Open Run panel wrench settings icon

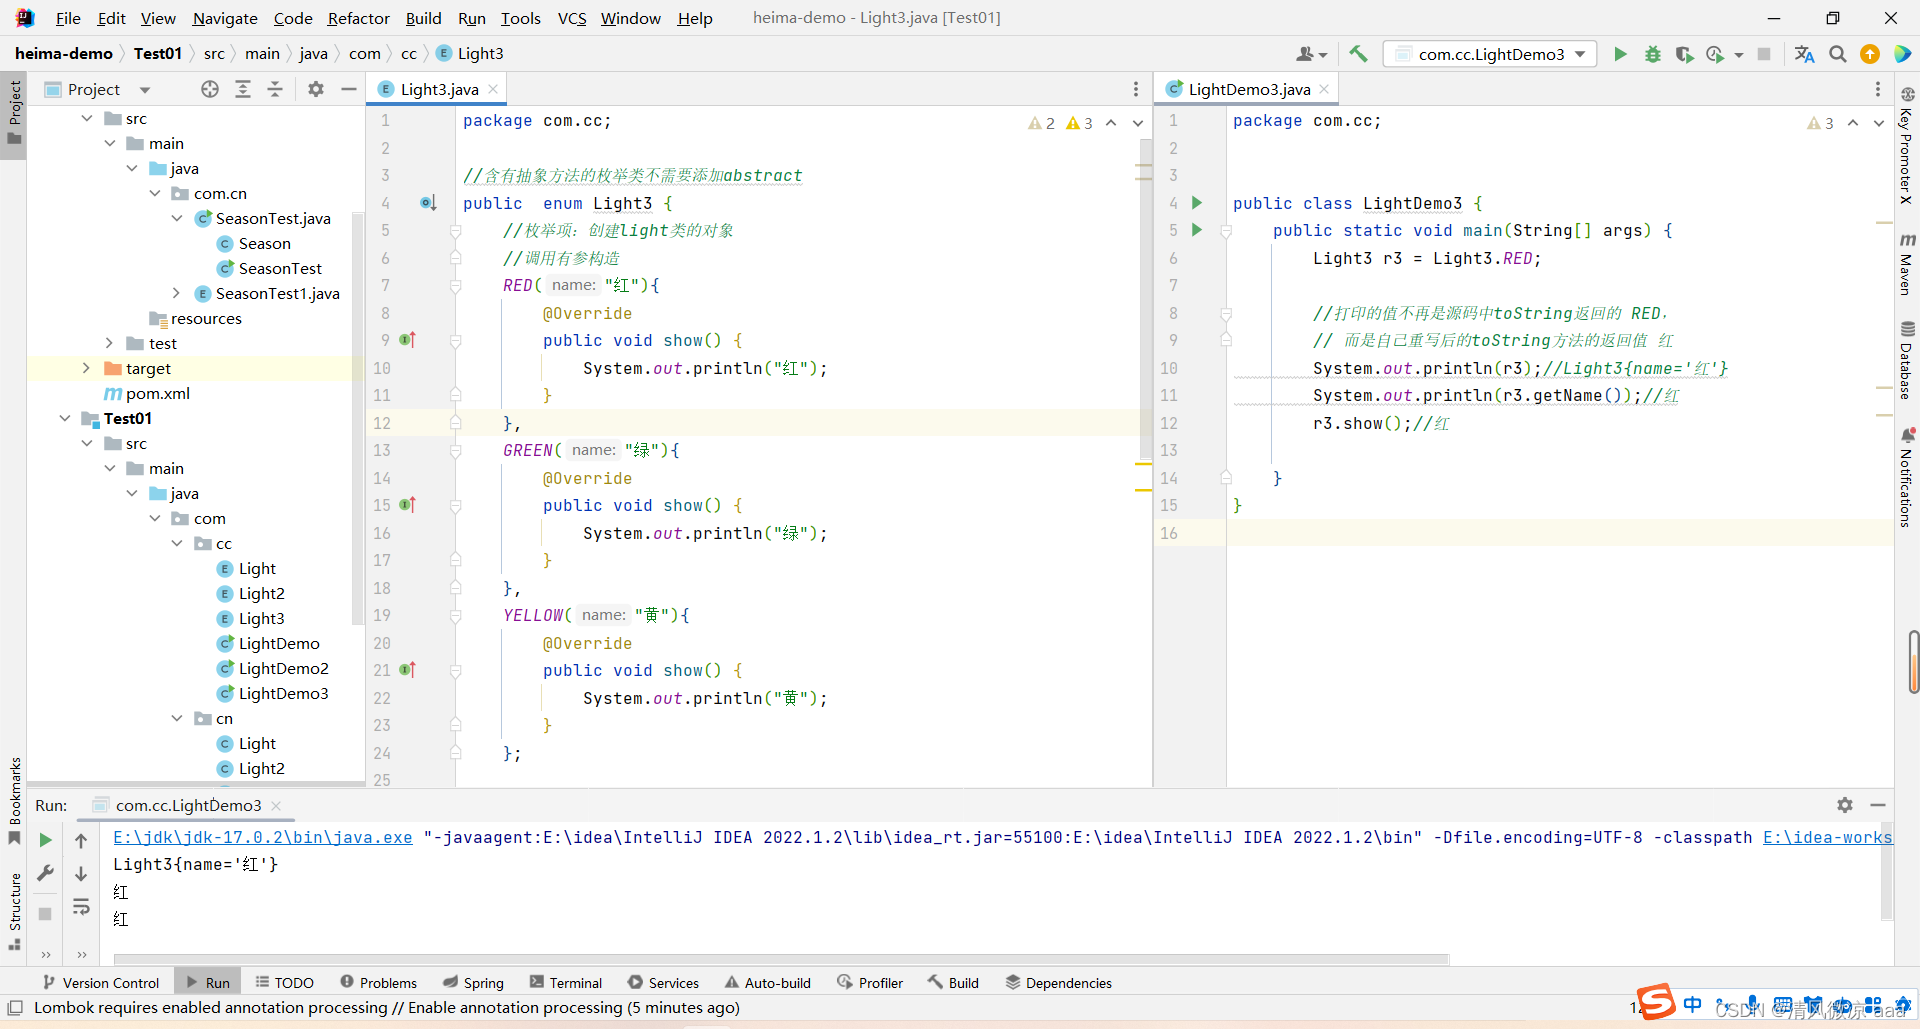tap(45, 873)
